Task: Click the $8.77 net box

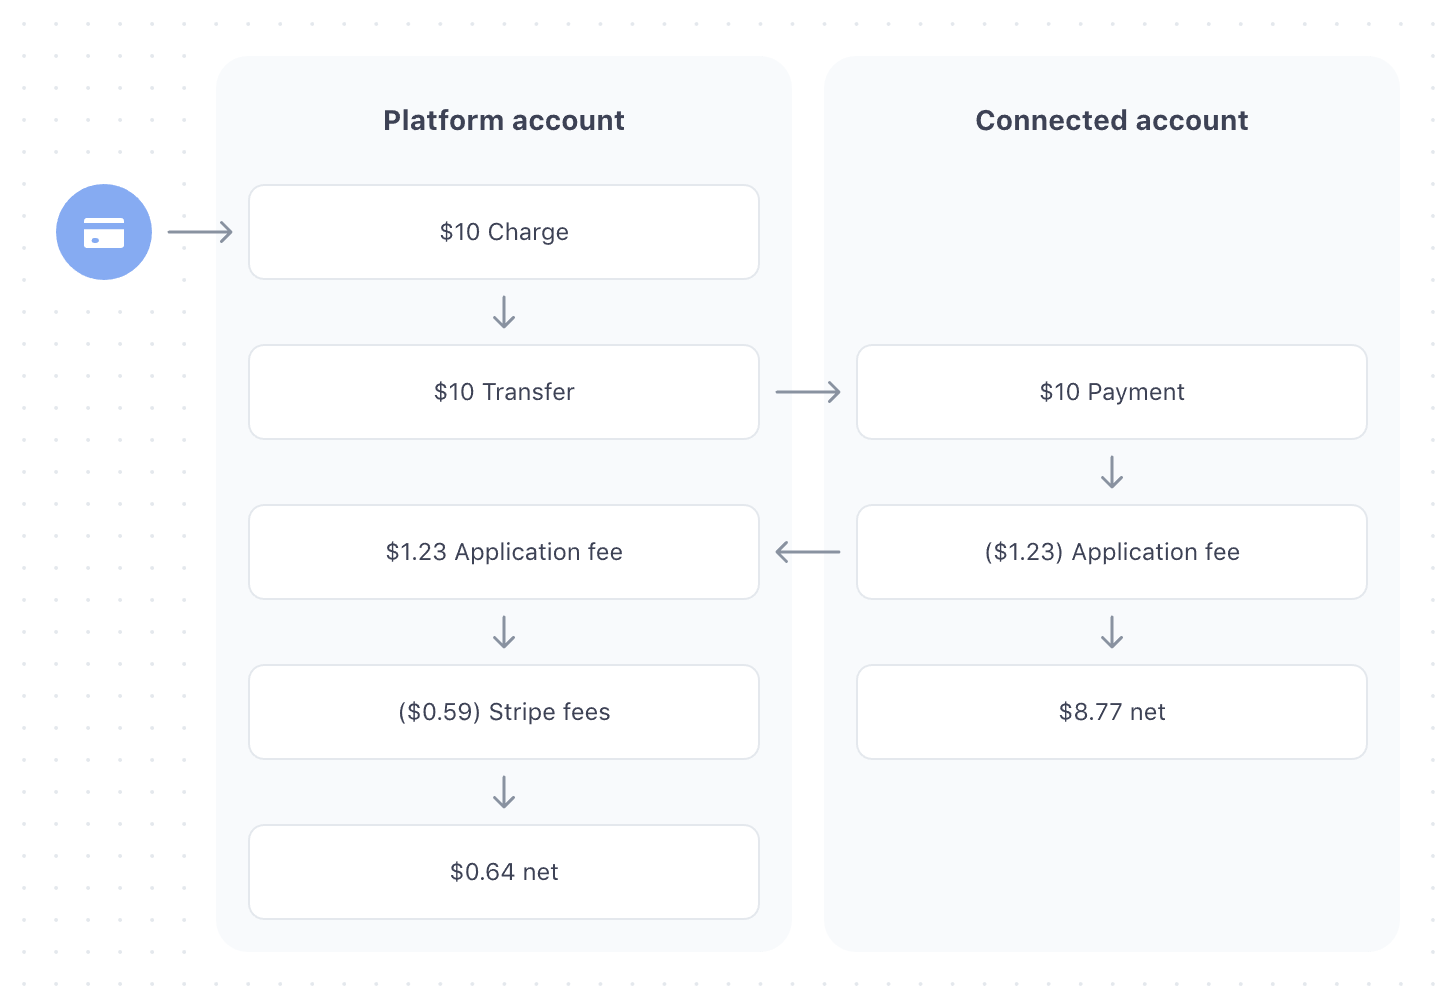Action: [1112, 712]
